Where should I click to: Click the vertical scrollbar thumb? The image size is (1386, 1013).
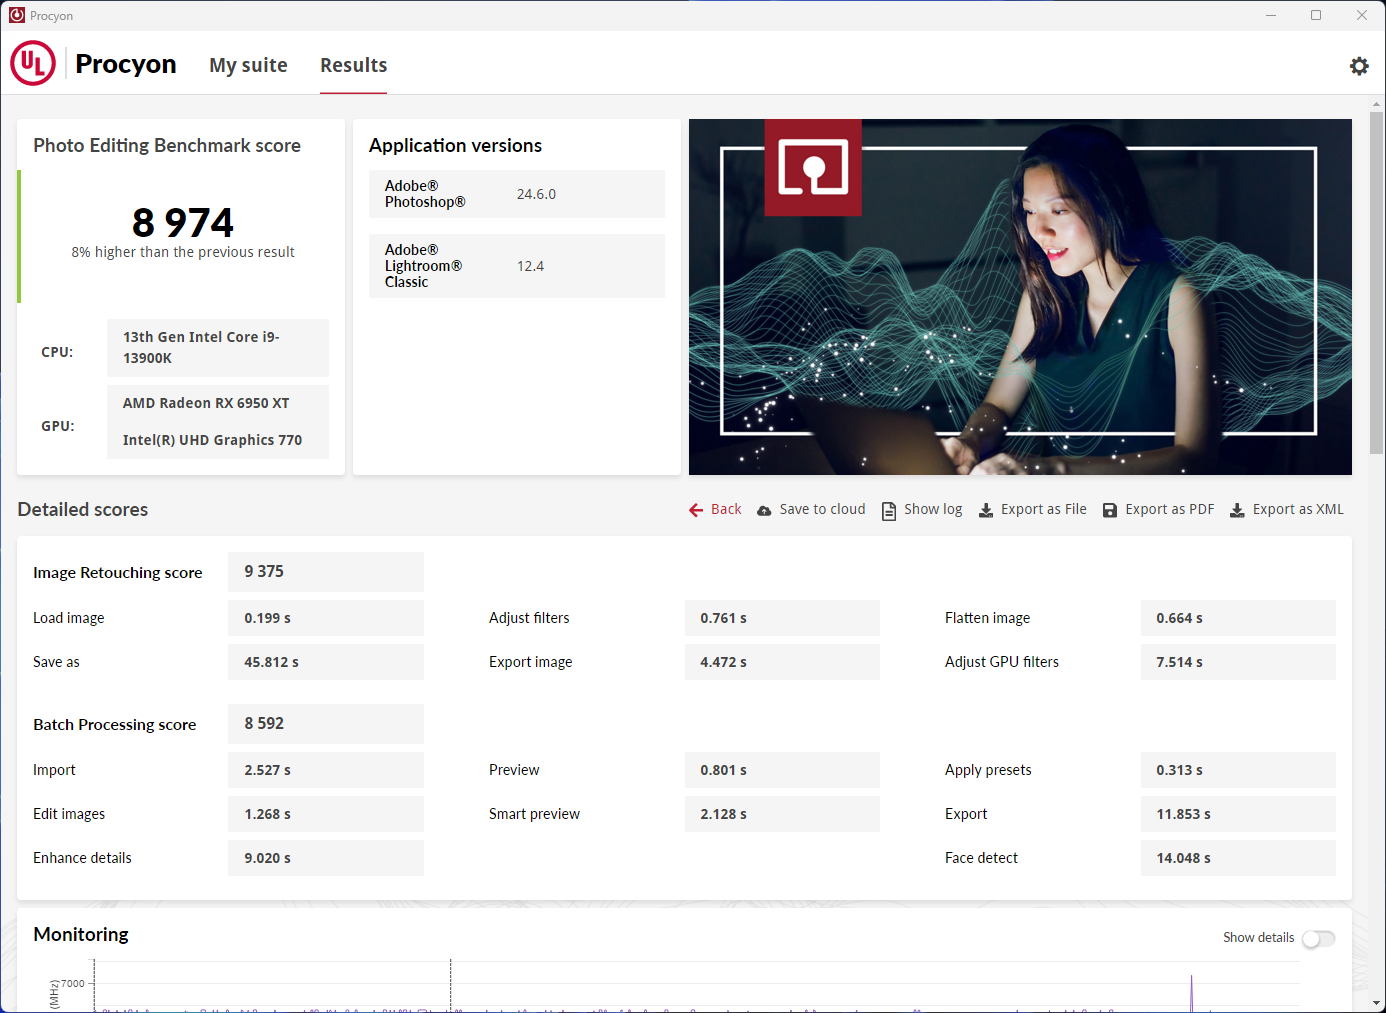tap(1377, 280)
